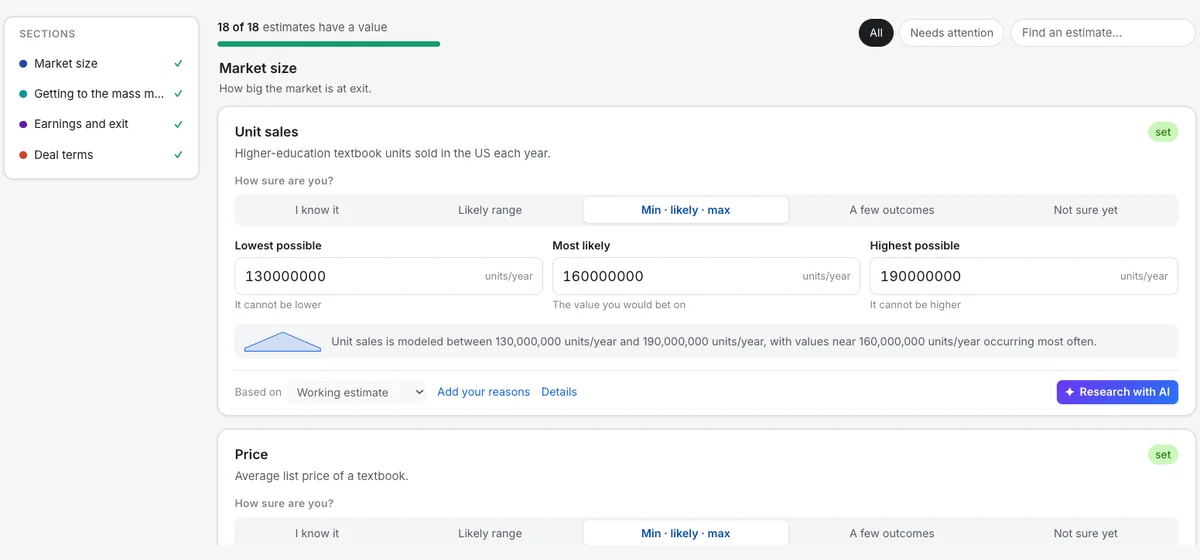Image resolution: width=1200 pixels, height=560 pixels.
Task: Choose Likely range for Price
Action: (490, 533)
